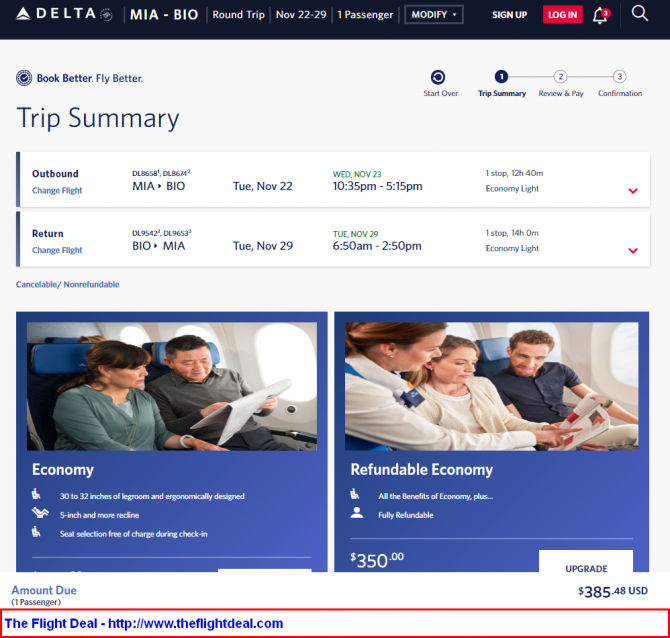Click the $385.48 USD amount due
Screen dimensions: 670x638
pyautogui.click(x=613, y=592)
